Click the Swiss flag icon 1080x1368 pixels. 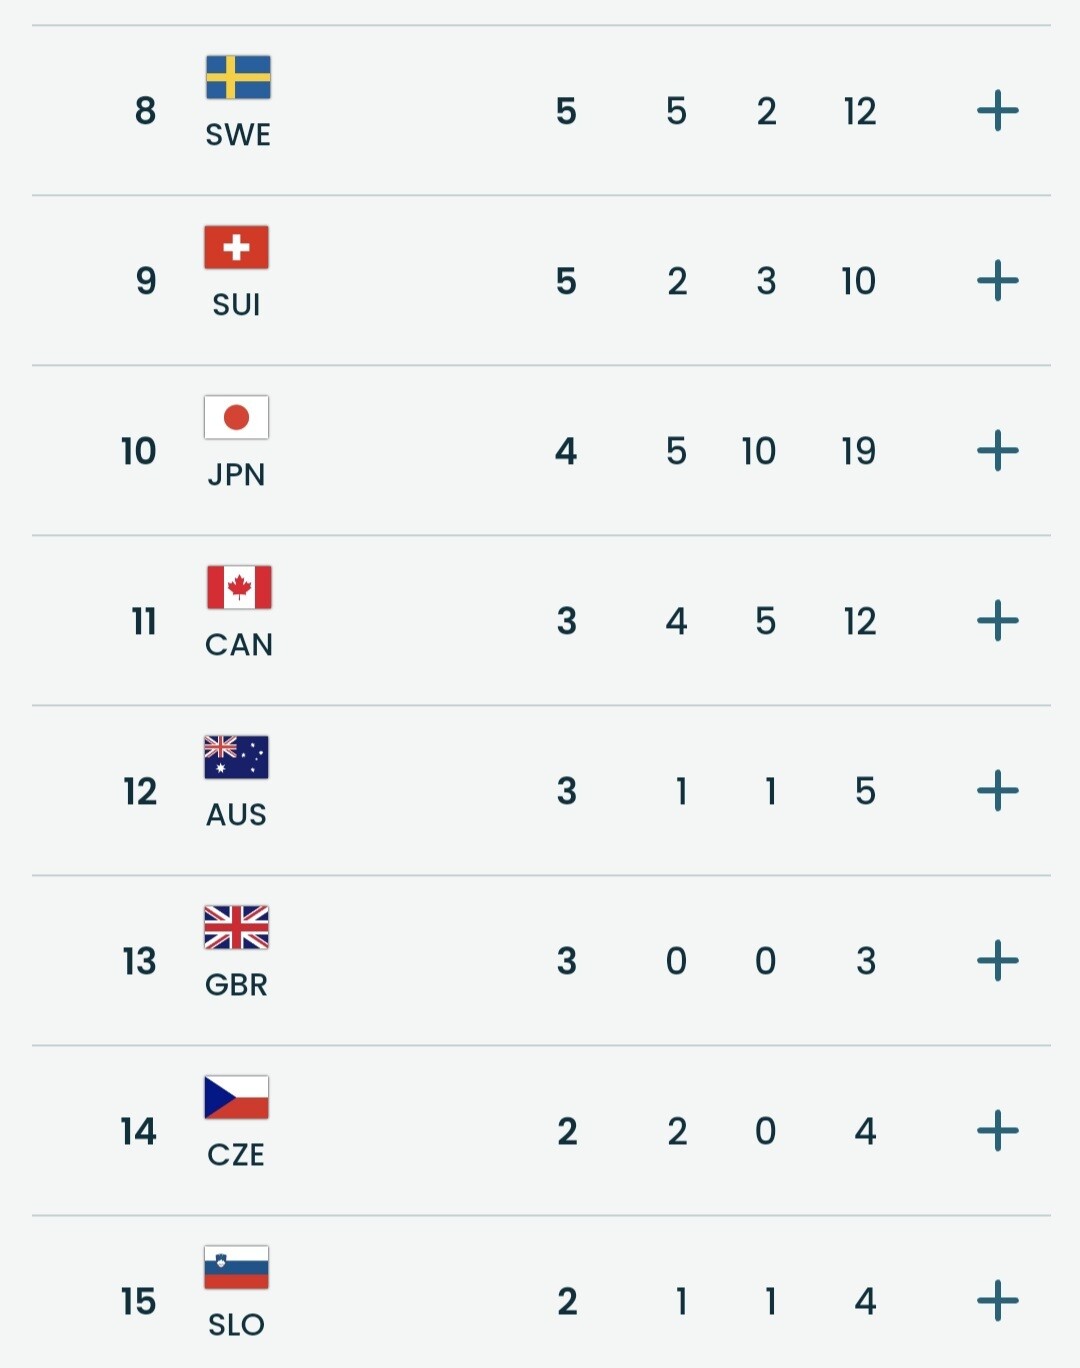click(x=236, y=247)
